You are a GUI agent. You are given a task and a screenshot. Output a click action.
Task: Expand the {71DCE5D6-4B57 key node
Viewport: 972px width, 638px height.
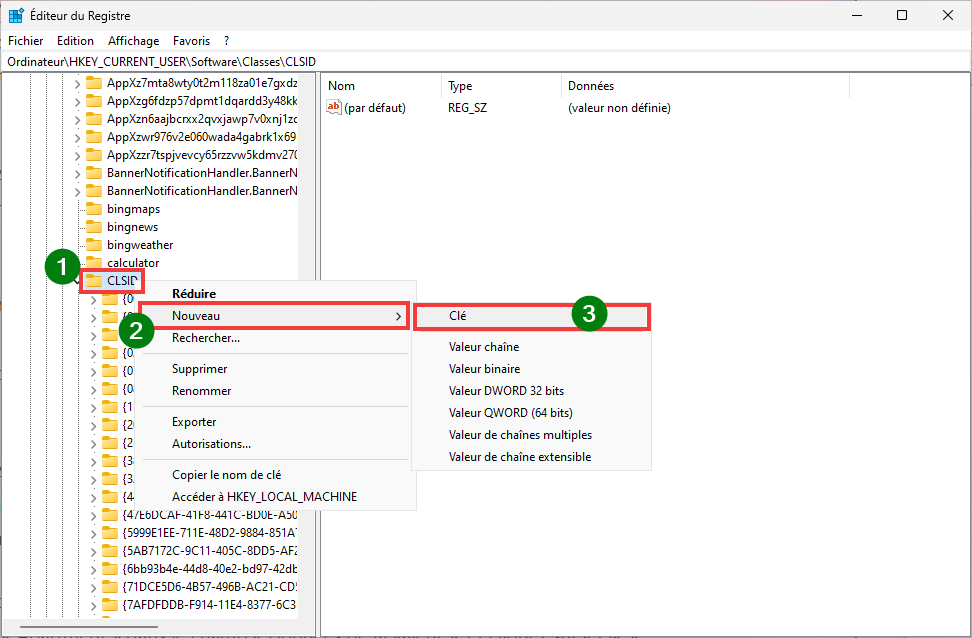coord(93,587)
